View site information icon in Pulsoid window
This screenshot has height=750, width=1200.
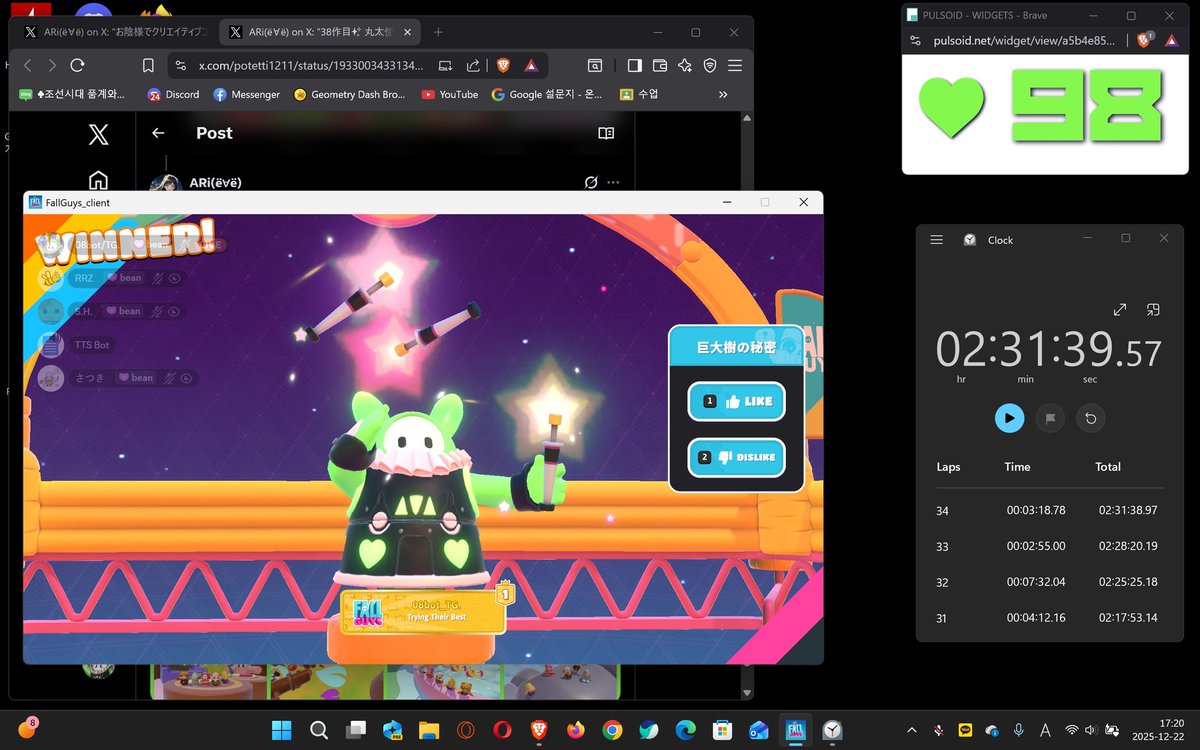914,41
